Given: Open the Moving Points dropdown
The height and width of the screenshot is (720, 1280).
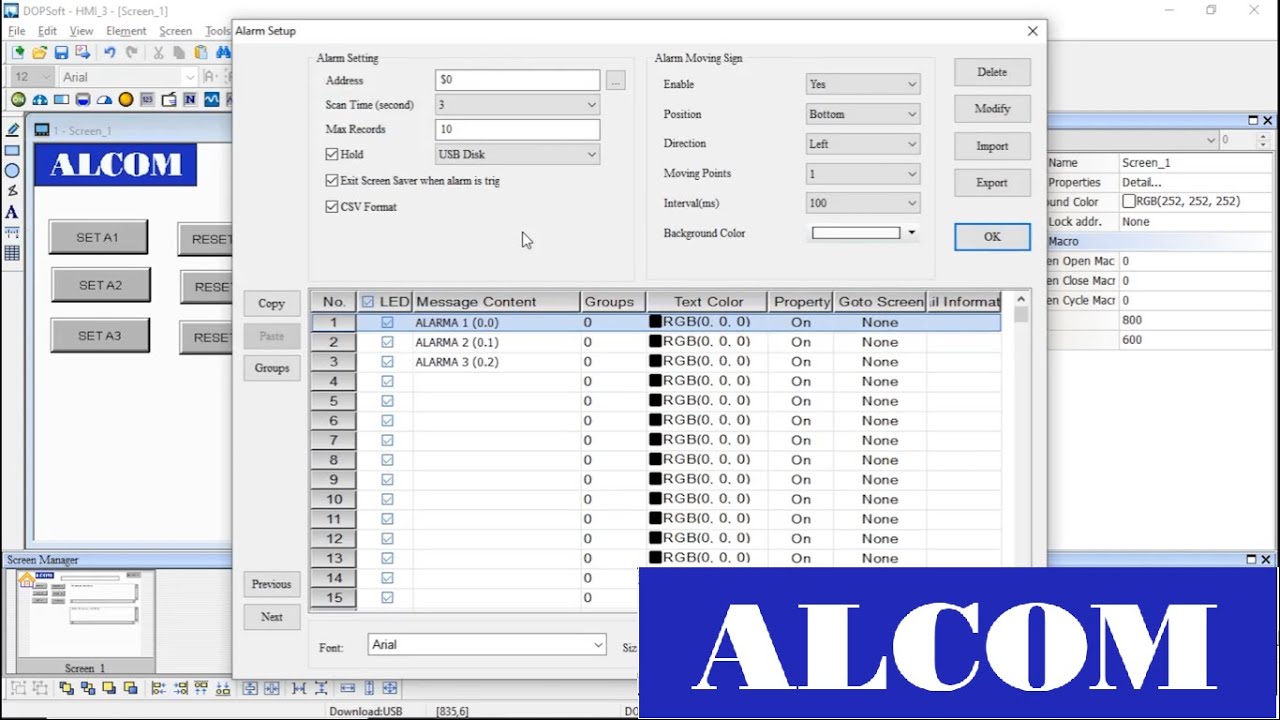Looking at the screenshot, I should click(x=862, y=174).
